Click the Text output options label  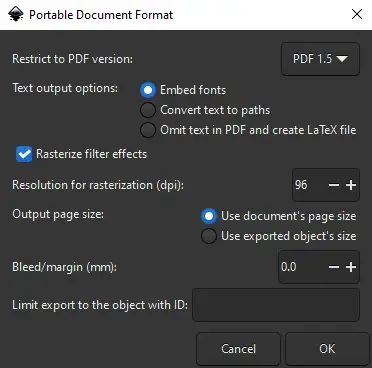click(65, 88)
